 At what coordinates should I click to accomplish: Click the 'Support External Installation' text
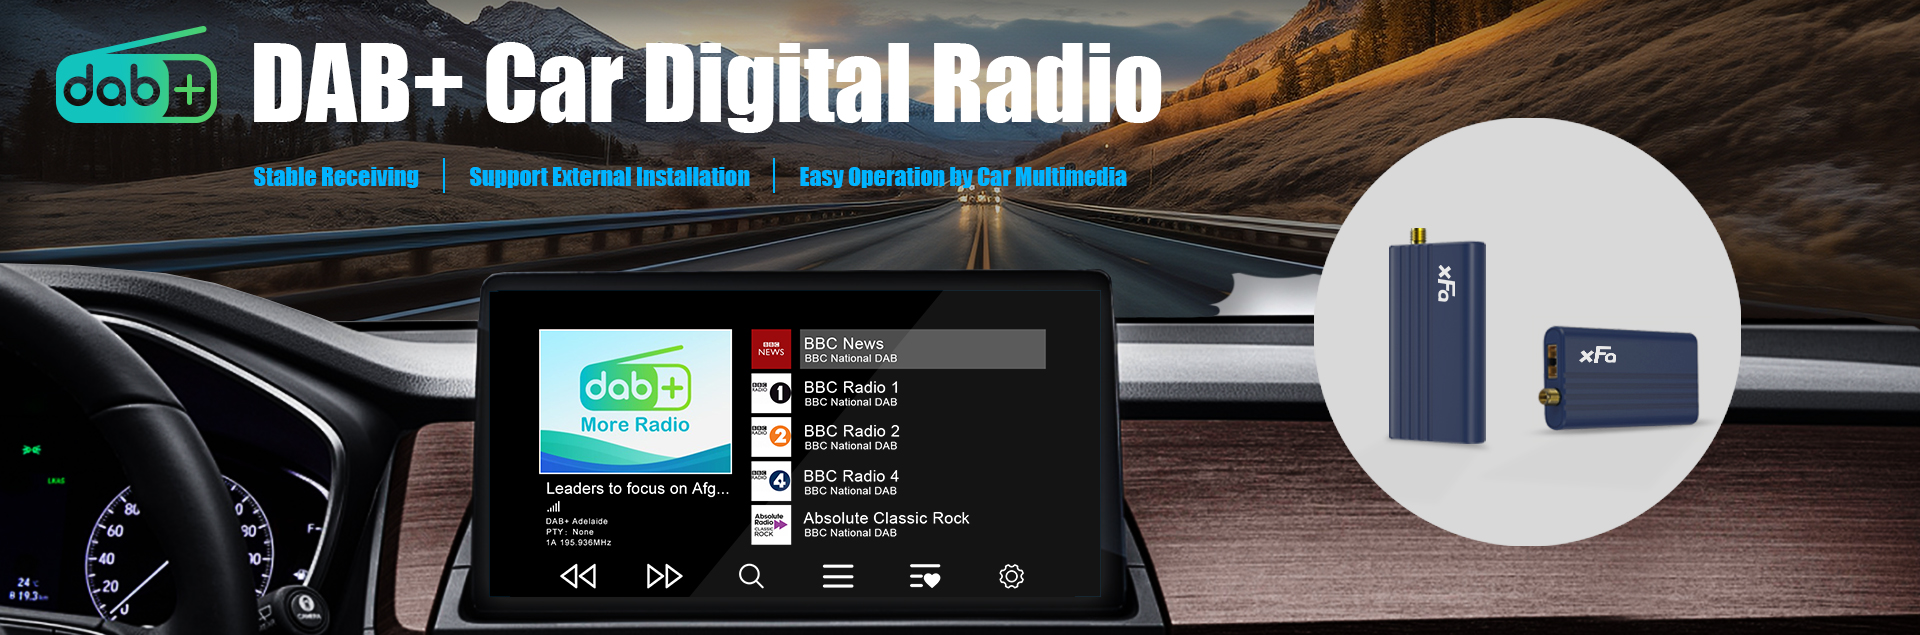point(609,177)
